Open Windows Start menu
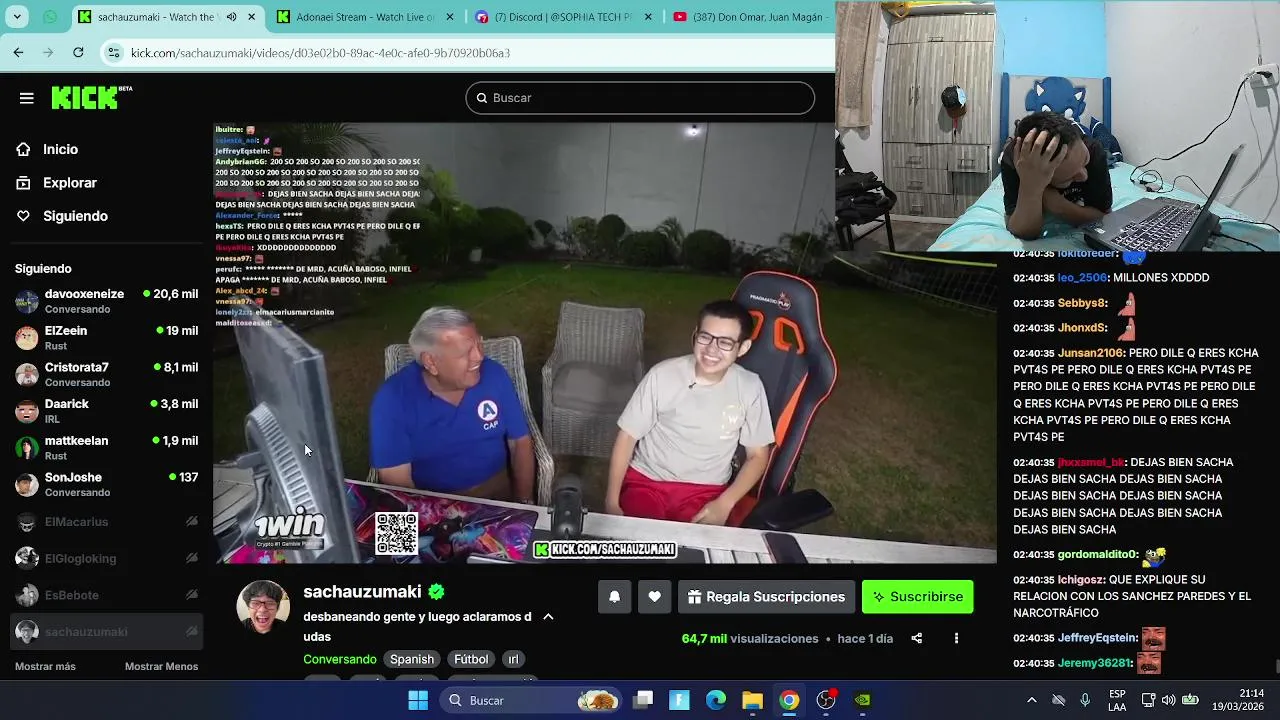 [418, 700]
